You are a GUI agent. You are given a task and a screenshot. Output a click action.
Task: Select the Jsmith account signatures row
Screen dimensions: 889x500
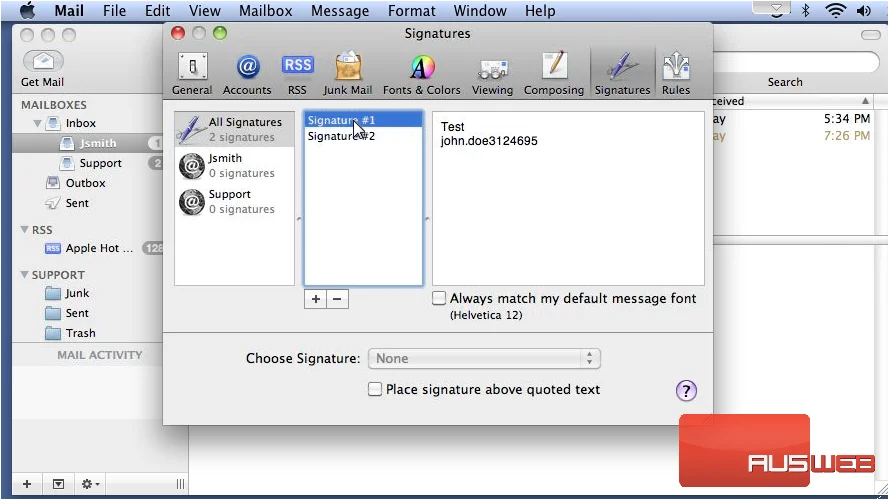click(x=234, y=166)
